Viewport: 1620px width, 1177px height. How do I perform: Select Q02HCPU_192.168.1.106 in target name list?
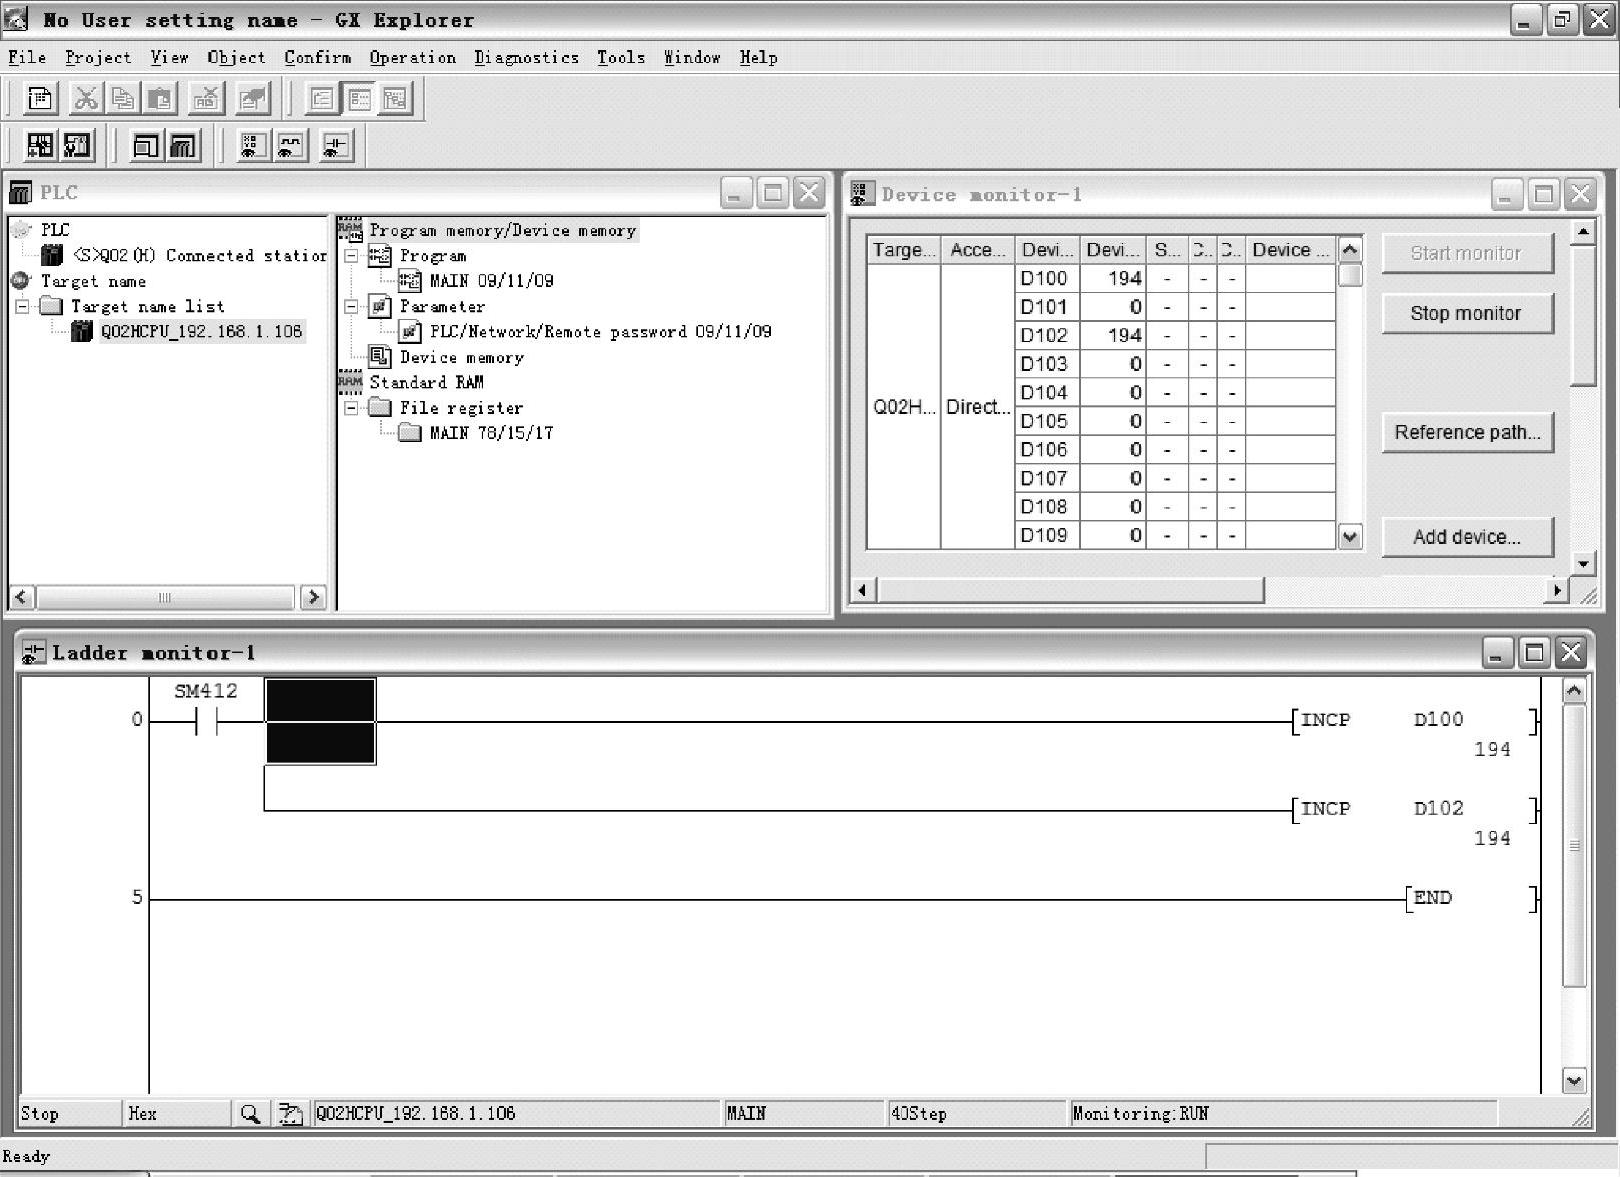201,332
